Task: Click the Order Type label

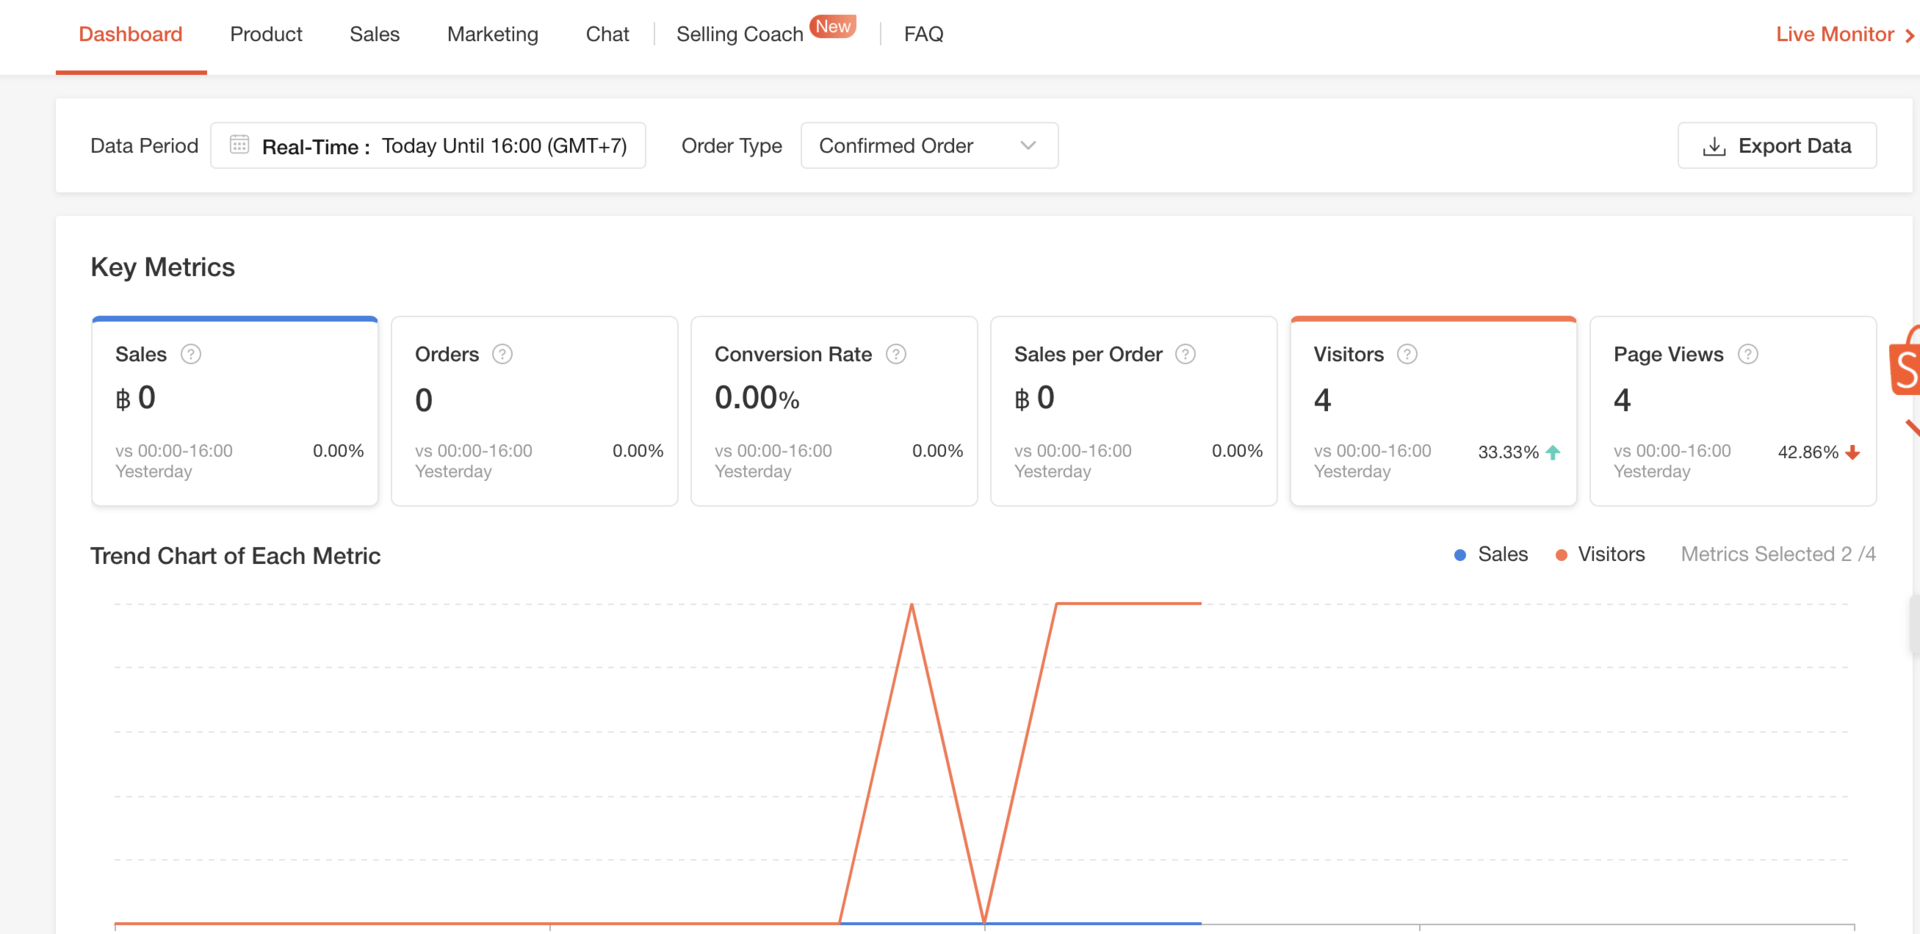Action: click(x=732, y=146)
